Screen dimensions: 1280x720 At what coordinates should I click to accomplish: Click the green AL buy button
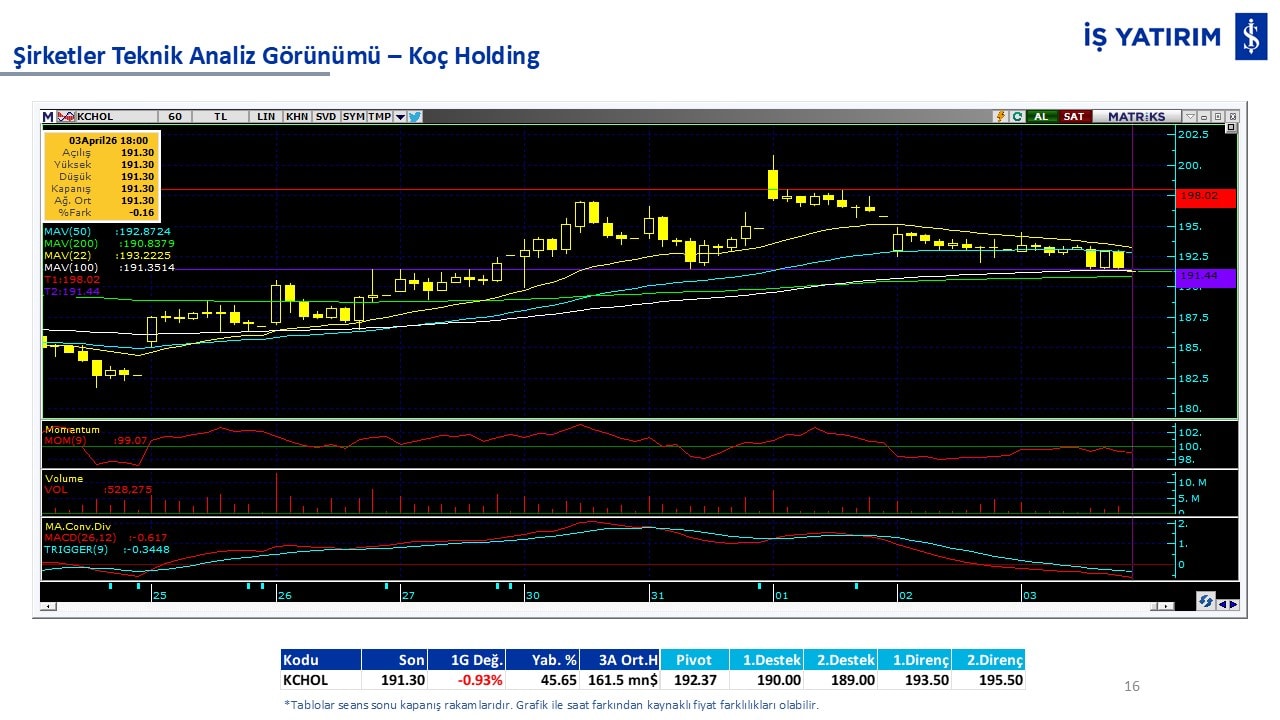tap(1041, 117)
